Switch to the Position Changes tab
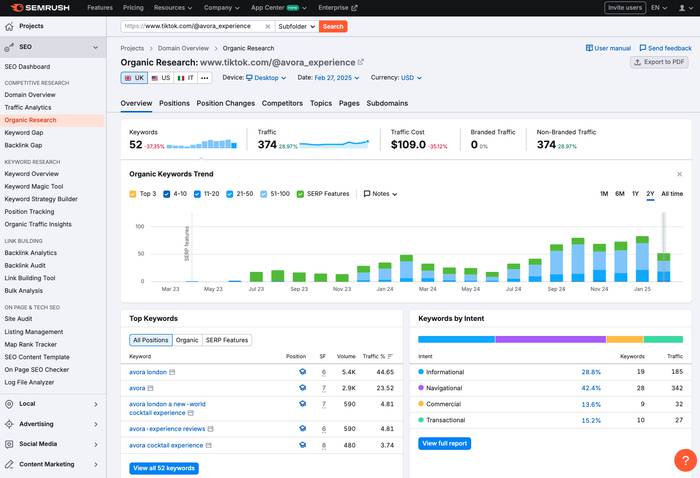The height and width of the screenshot is (478, 700). (225, 103)
